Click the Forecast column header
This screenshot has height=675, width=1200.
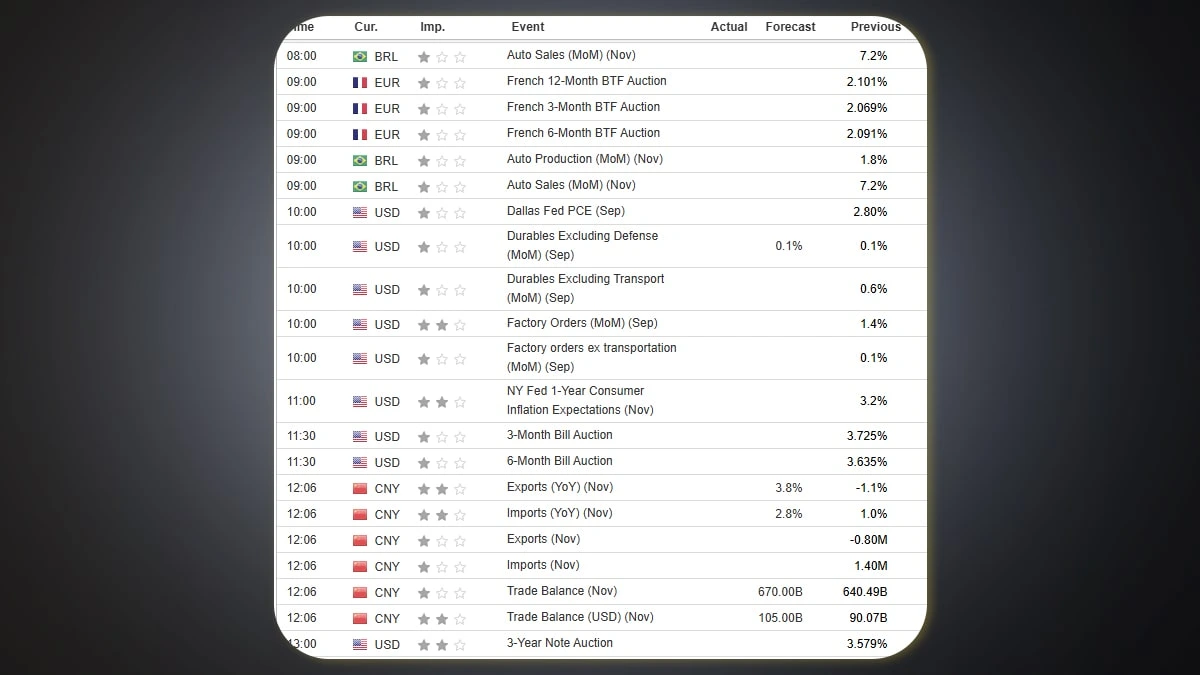(x=790, y=27)
